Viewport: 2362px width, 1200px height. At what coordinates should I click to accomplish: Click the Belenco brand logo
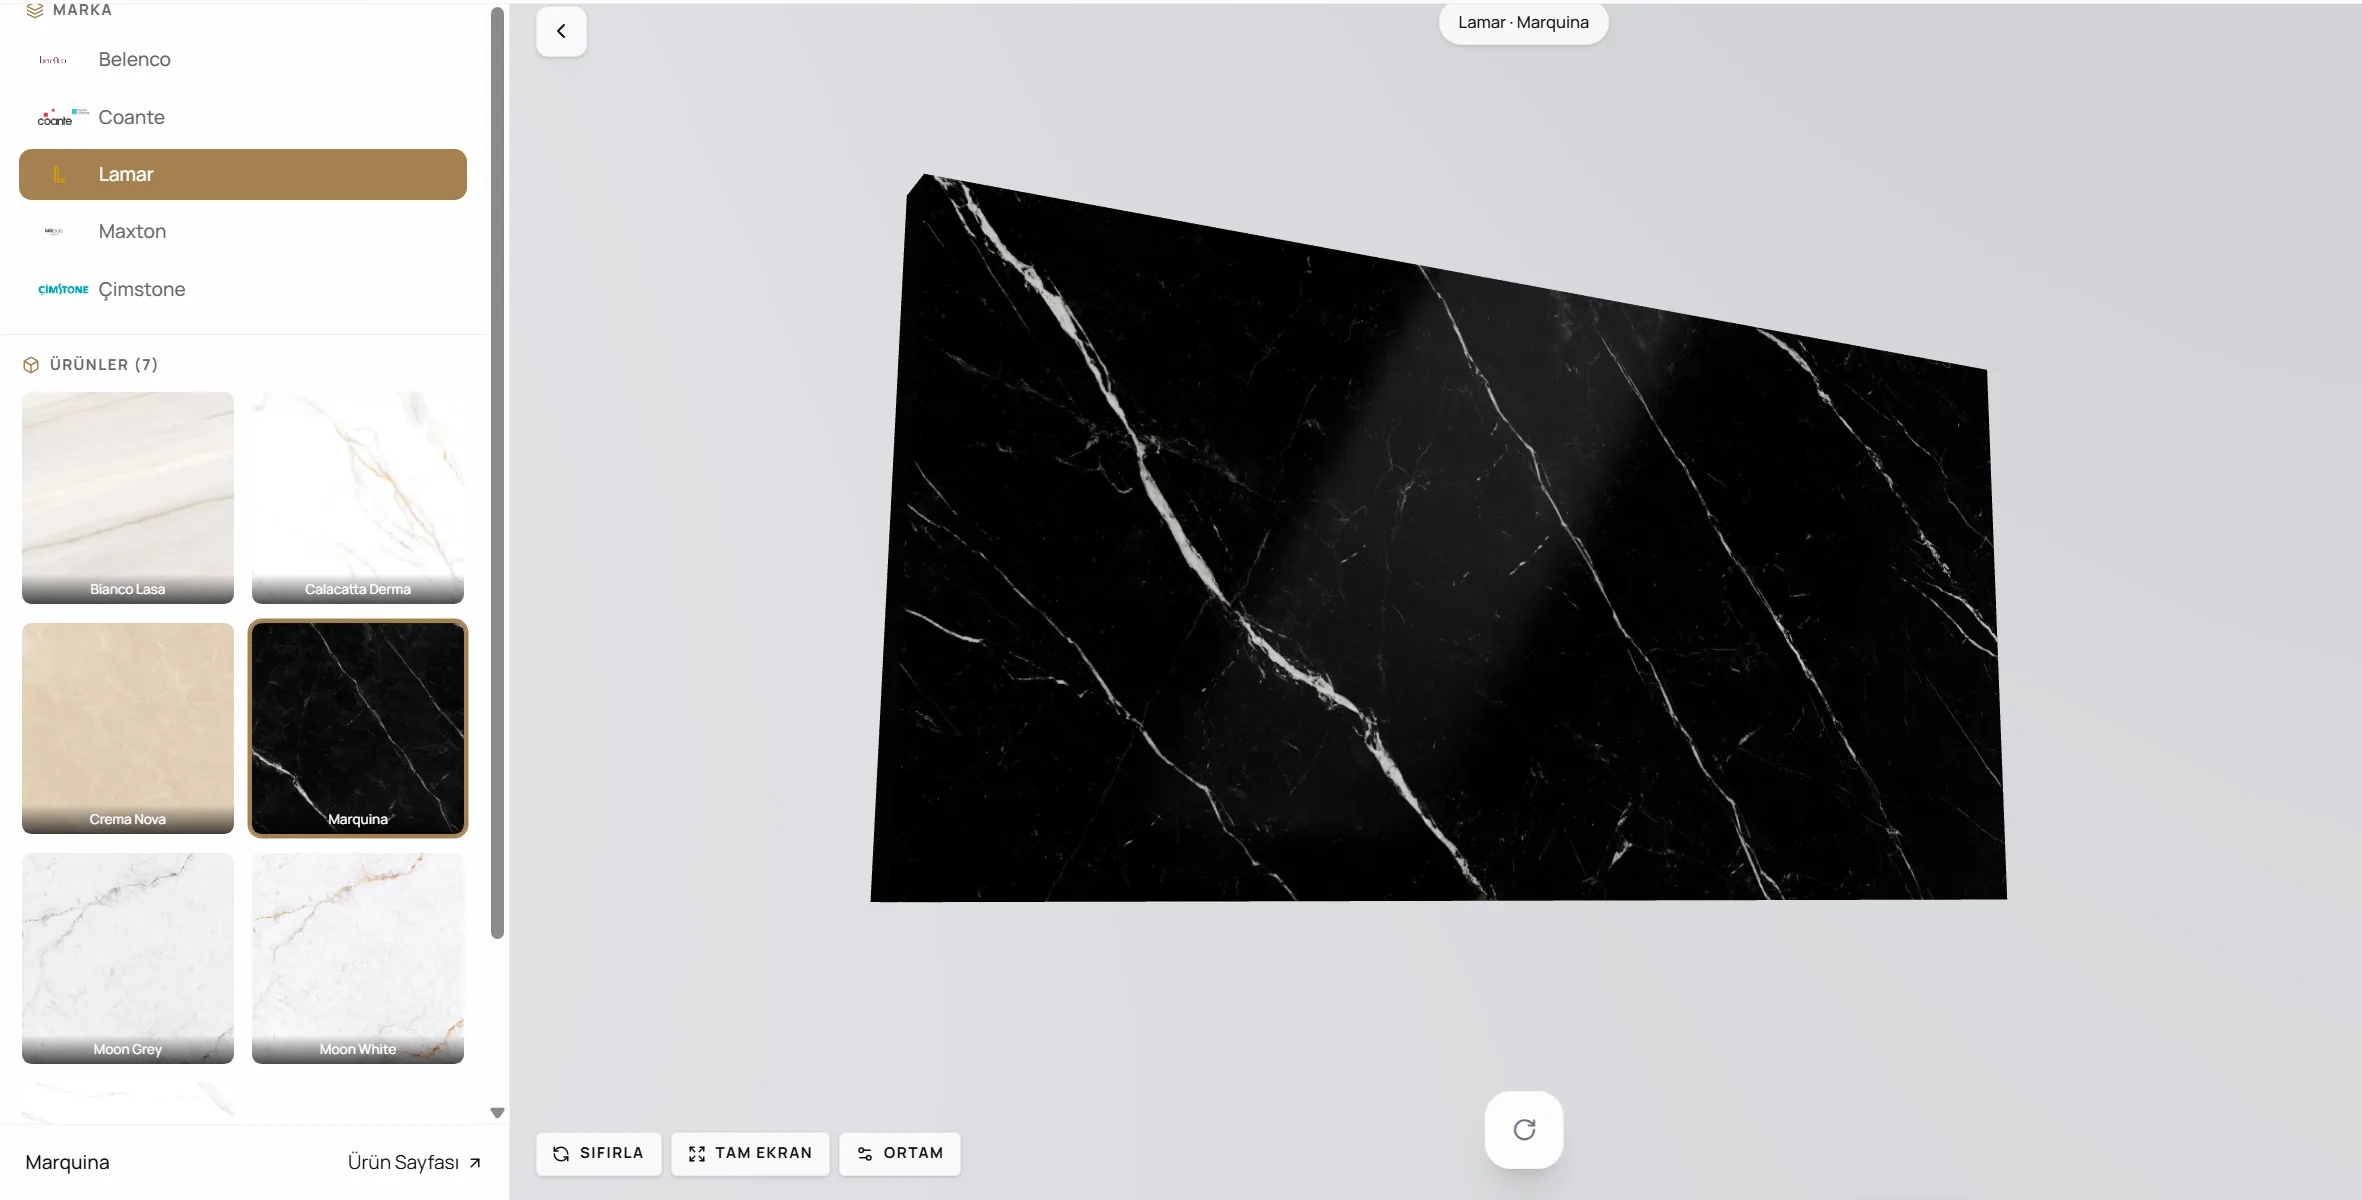pyautogui.click(x=53, y=60)
